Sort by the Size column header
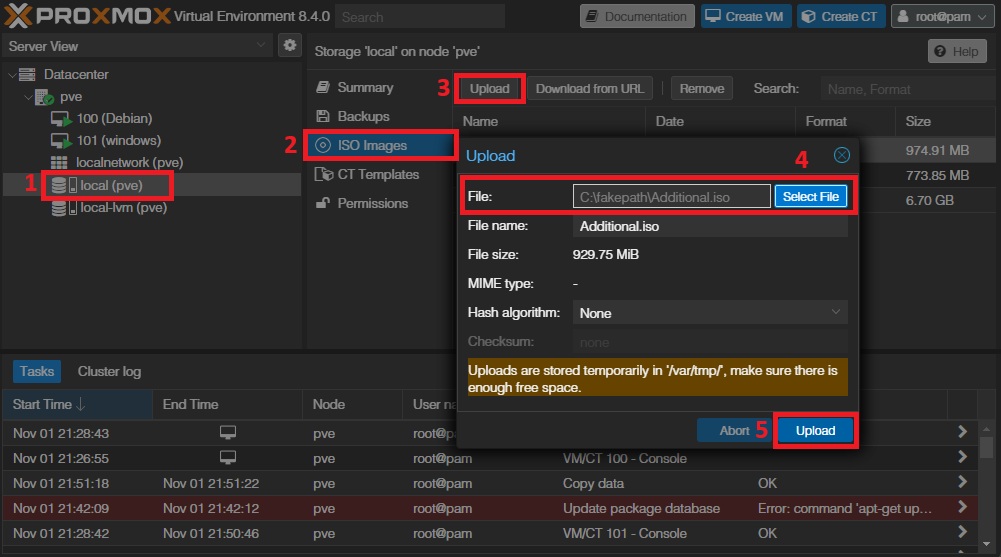 945,121
